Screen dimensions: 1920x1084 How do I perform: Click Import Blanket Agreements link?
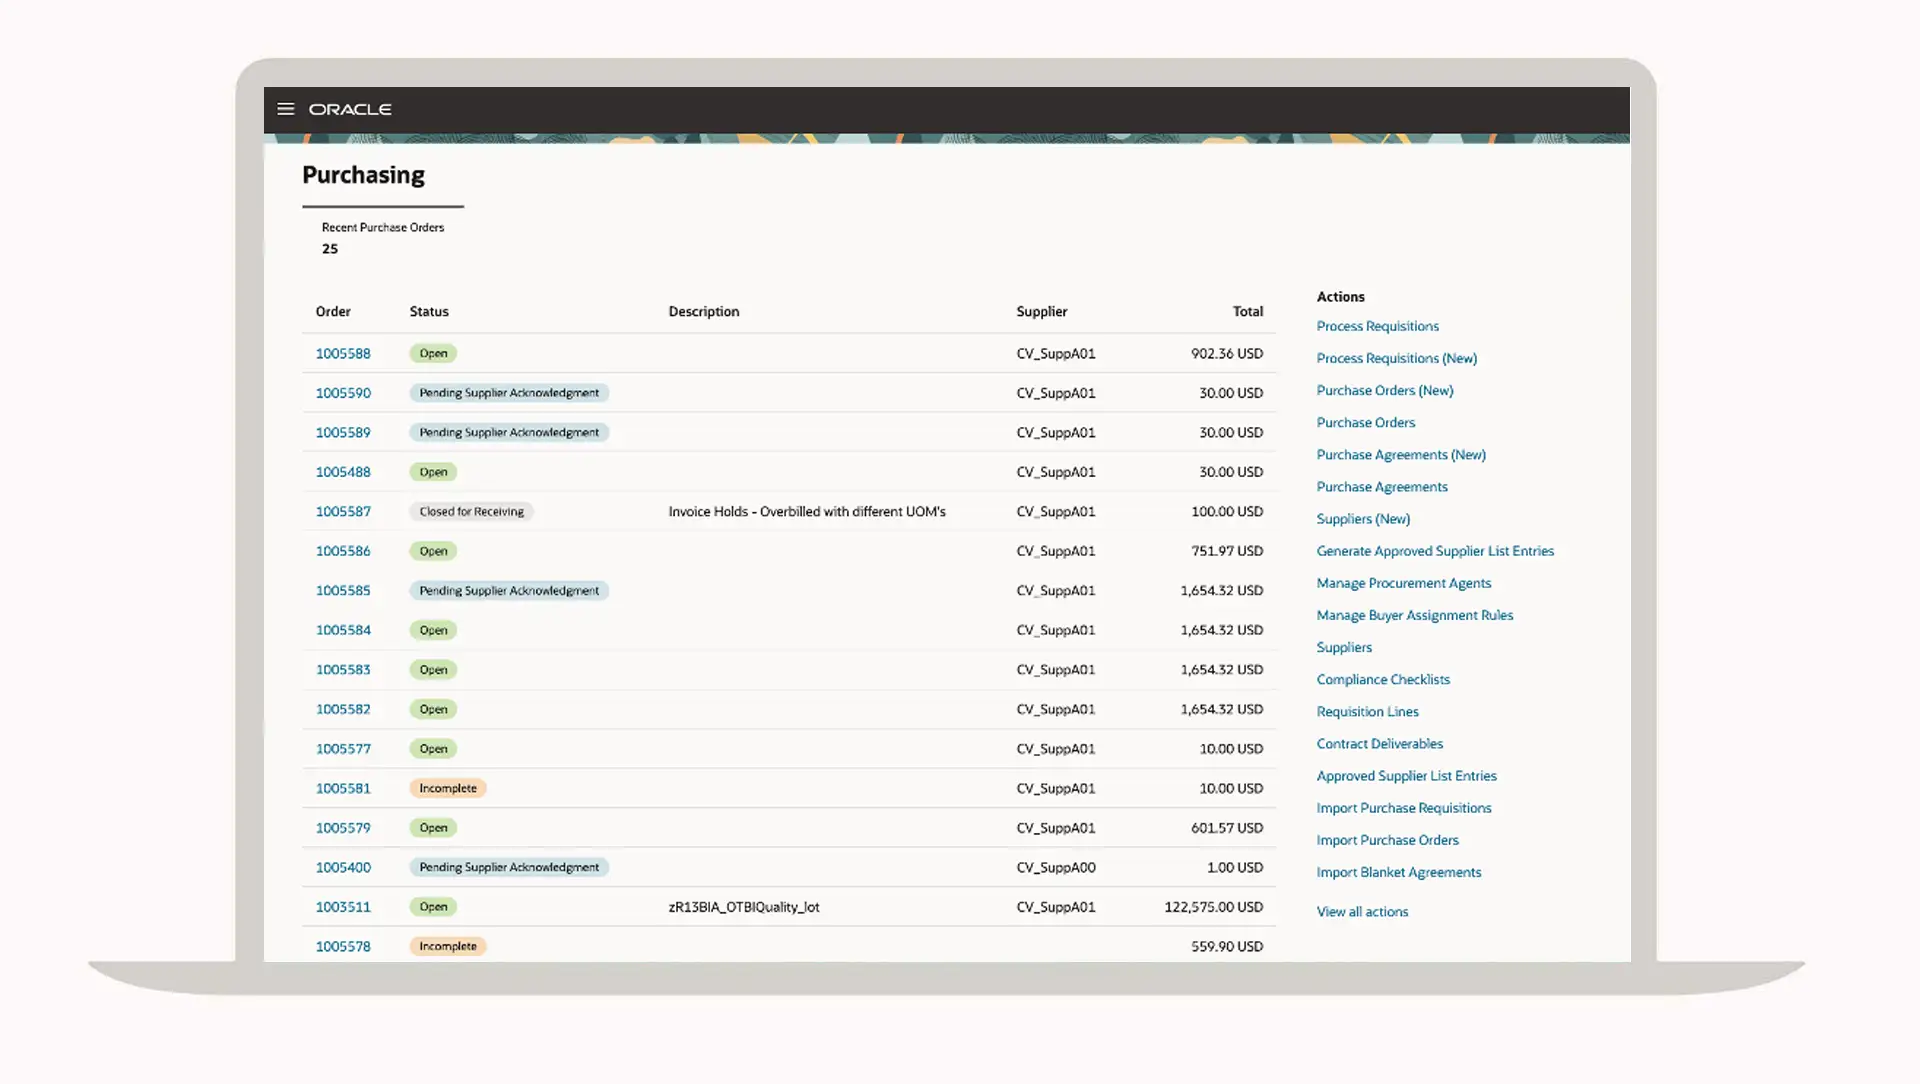pos(1398,872)
